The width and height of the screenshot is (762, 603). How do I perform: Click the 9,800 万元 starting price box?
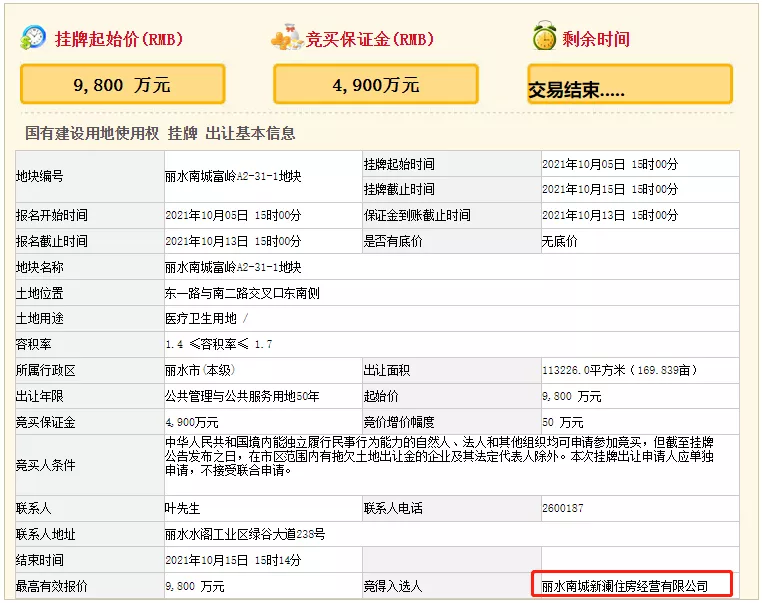(122, 84)
